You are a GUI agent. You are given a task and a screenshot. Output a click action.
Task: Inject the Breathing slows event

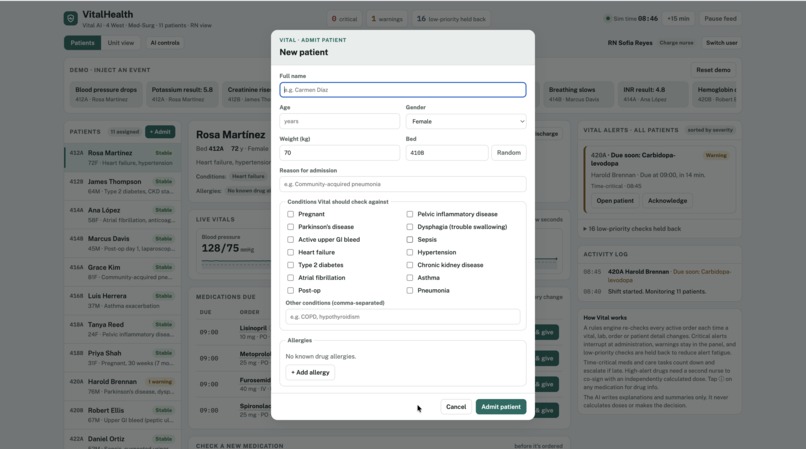[x=578, y=94]
